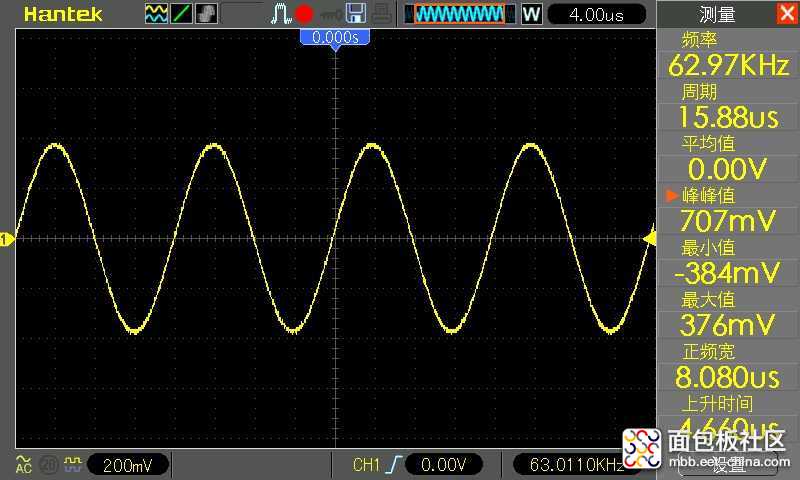Click the Hantek logo
800x480 pixels.
pos(63,14)
